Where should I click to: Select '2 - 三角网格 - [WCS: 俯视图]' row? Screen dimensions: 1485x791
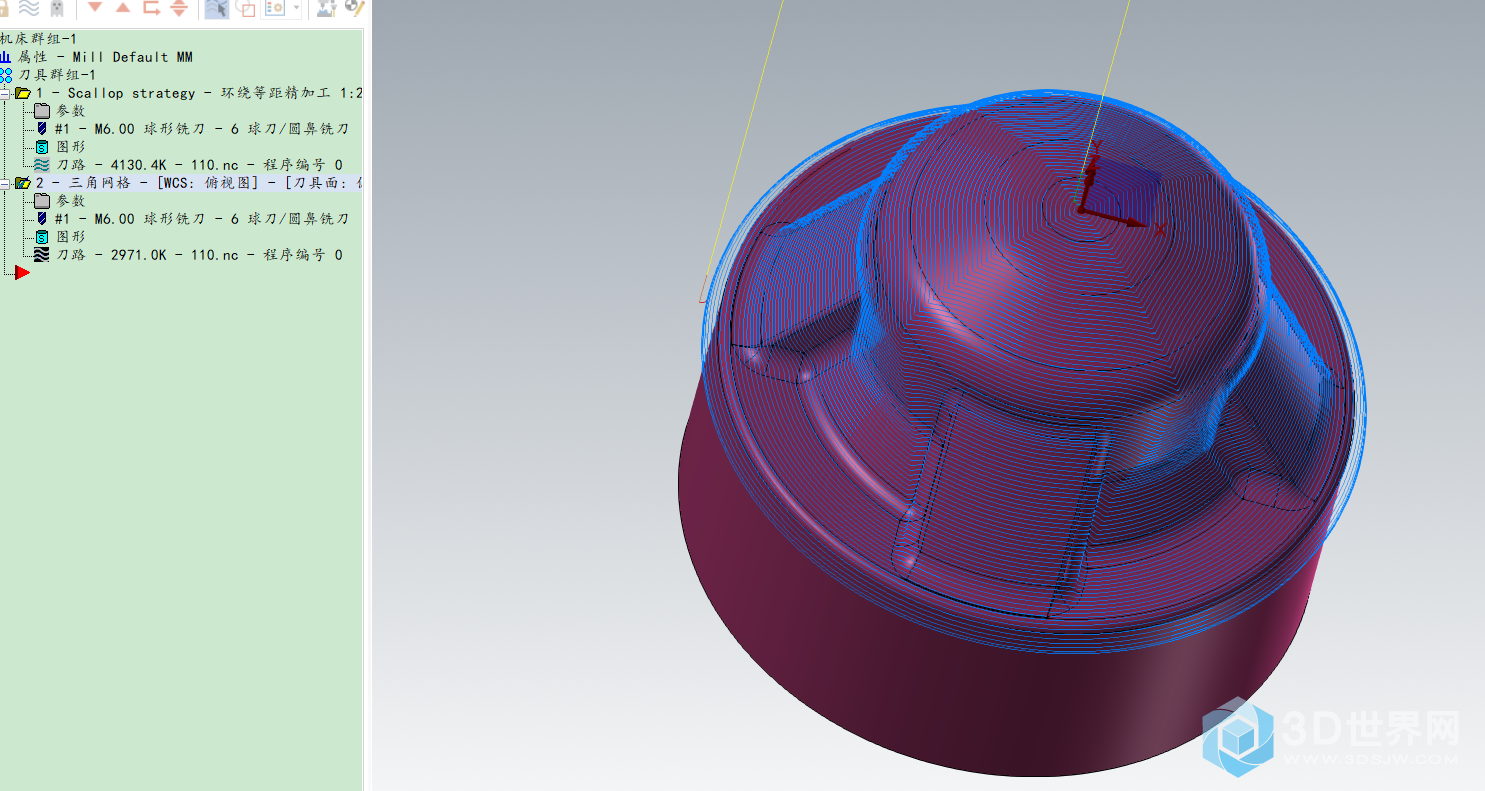[x=198, y=183]
